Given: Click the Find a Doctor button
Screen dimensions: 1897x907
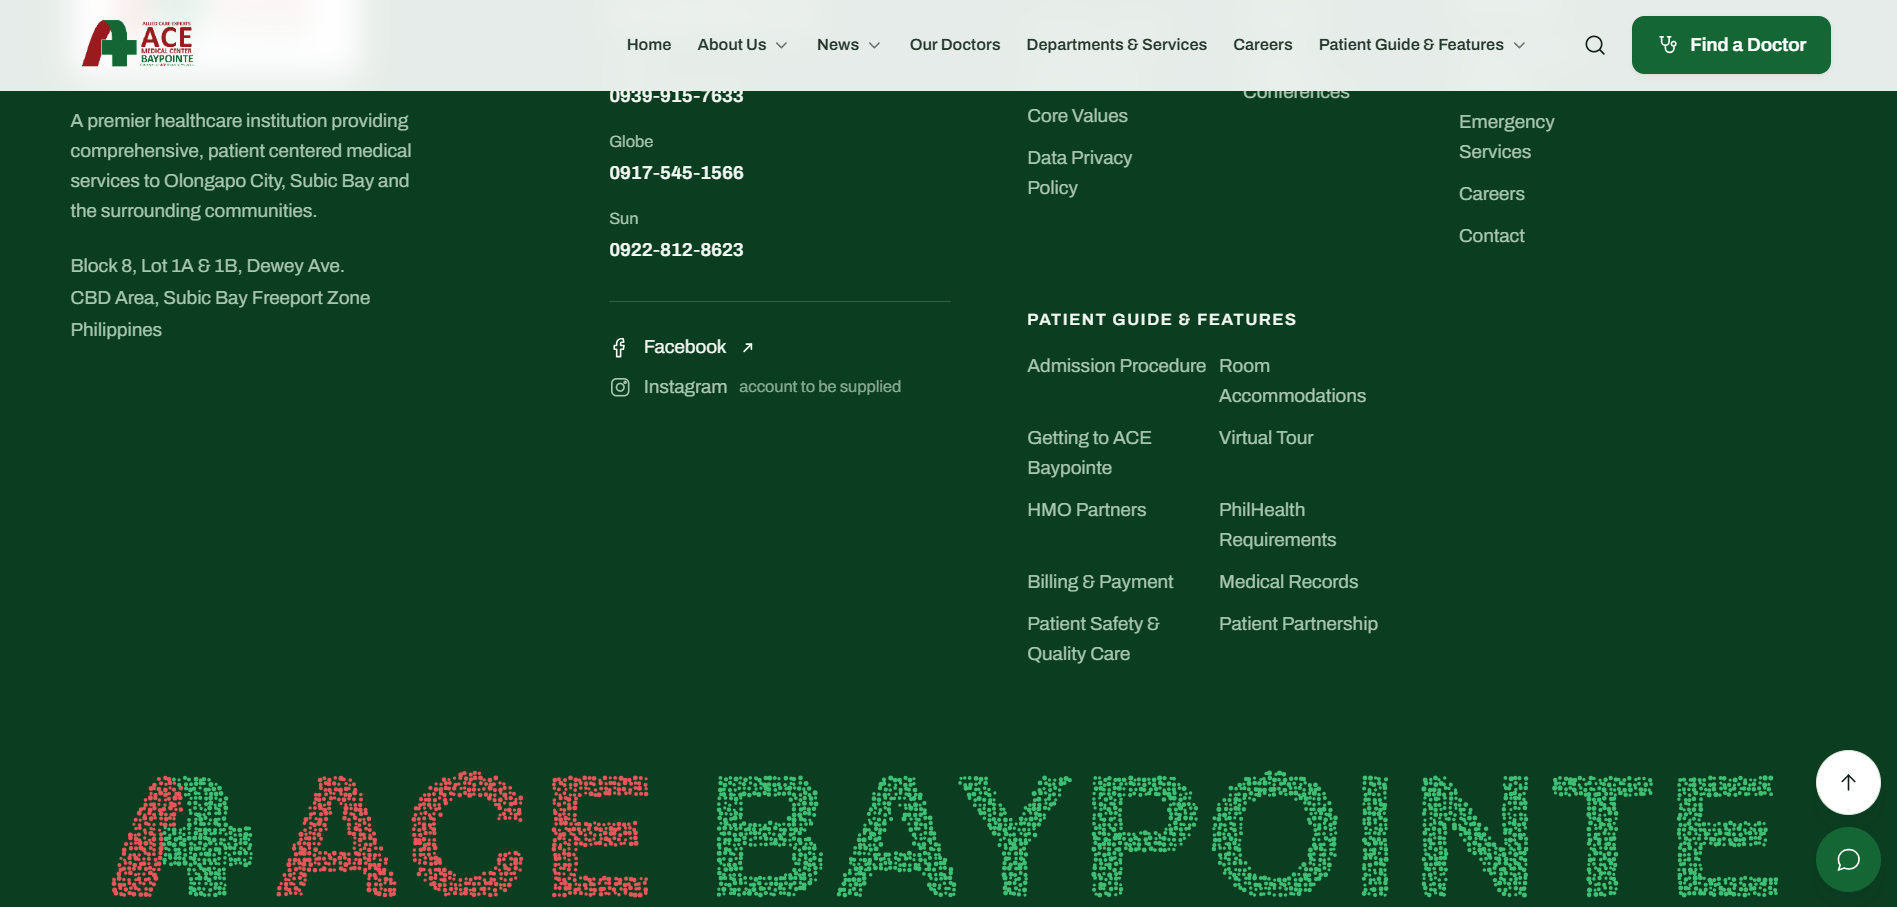Looking at the screenshot, I should 1731,45.
